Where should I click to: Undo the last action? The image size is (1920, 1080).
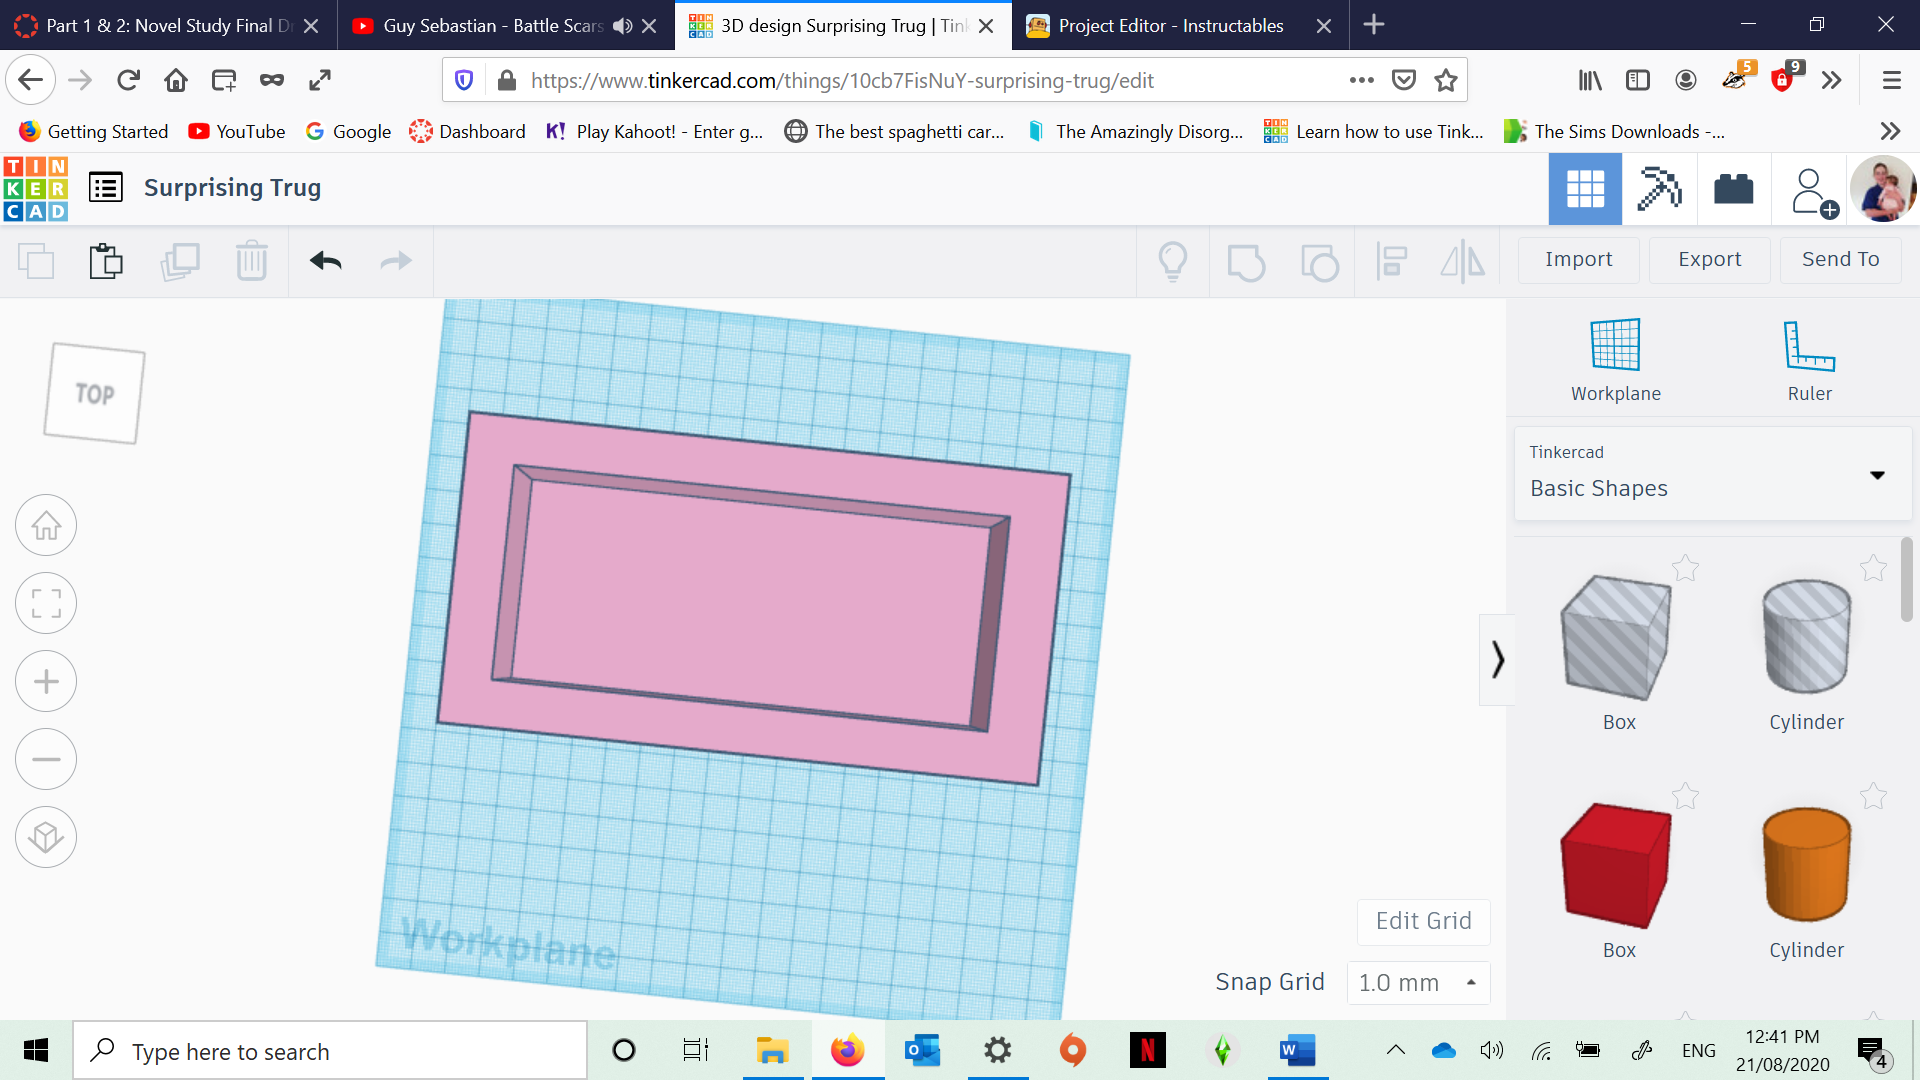pos(326,262)
